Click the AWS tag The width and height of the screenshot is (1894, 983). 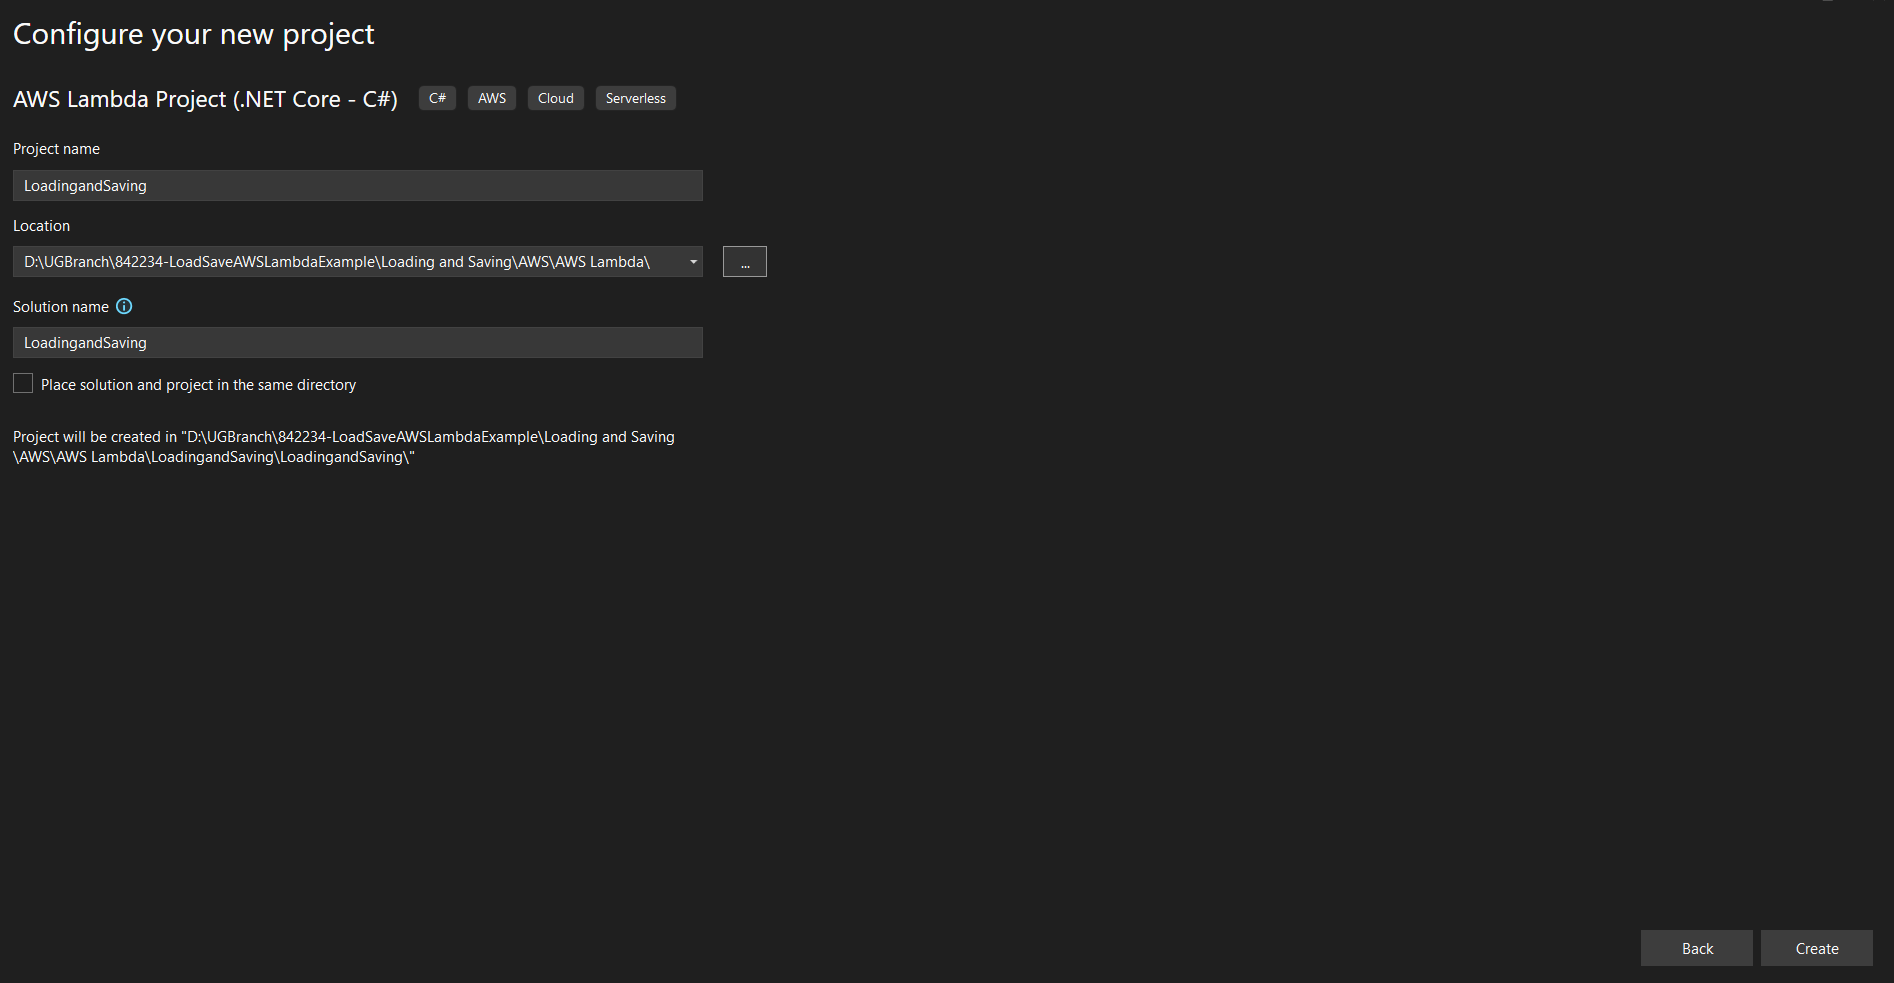[x=492, y=98]
